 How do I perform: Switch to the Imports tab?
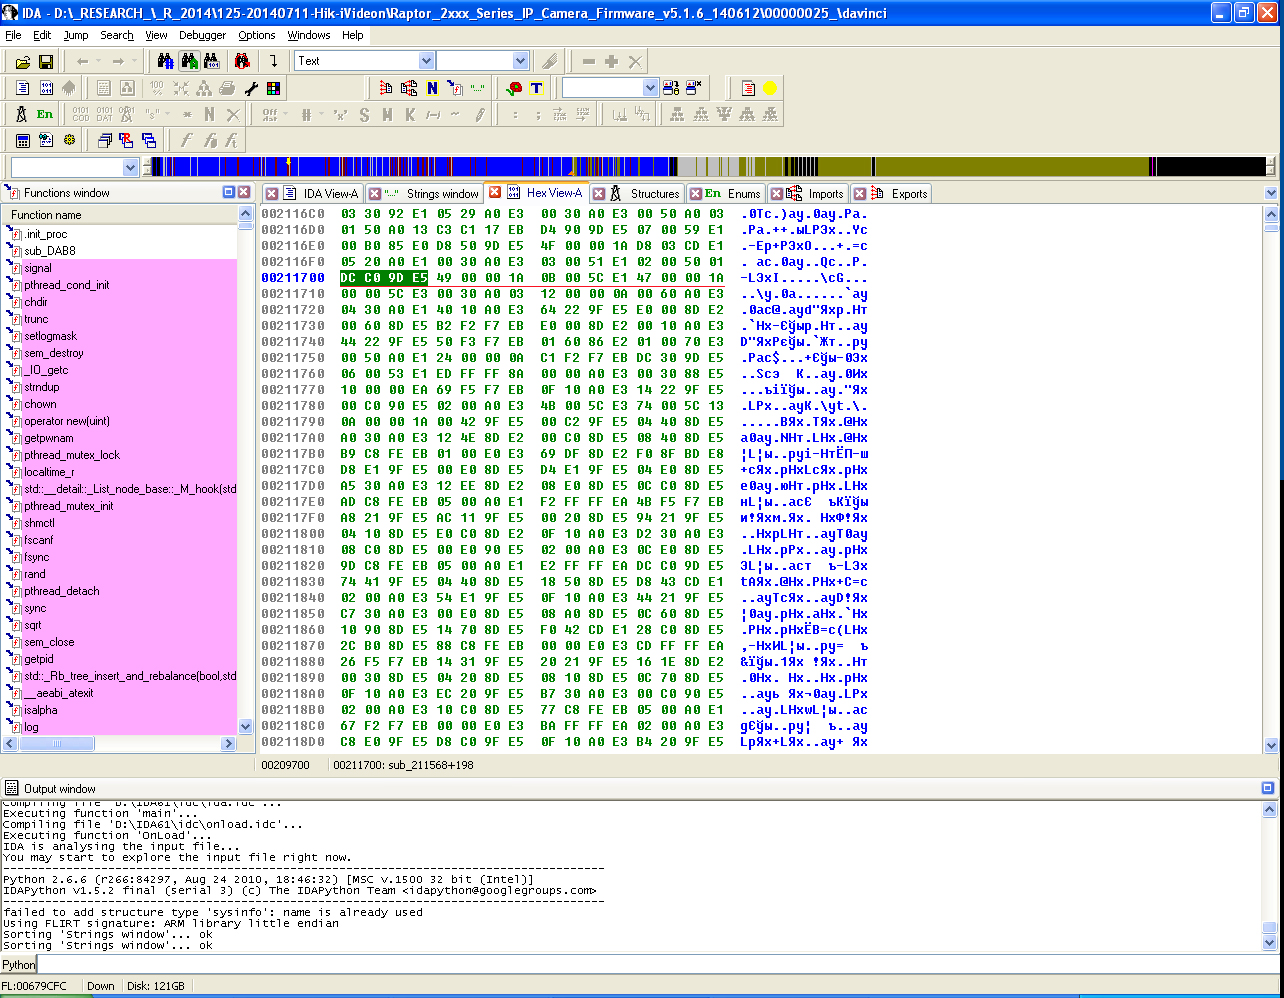coord(825,194)
